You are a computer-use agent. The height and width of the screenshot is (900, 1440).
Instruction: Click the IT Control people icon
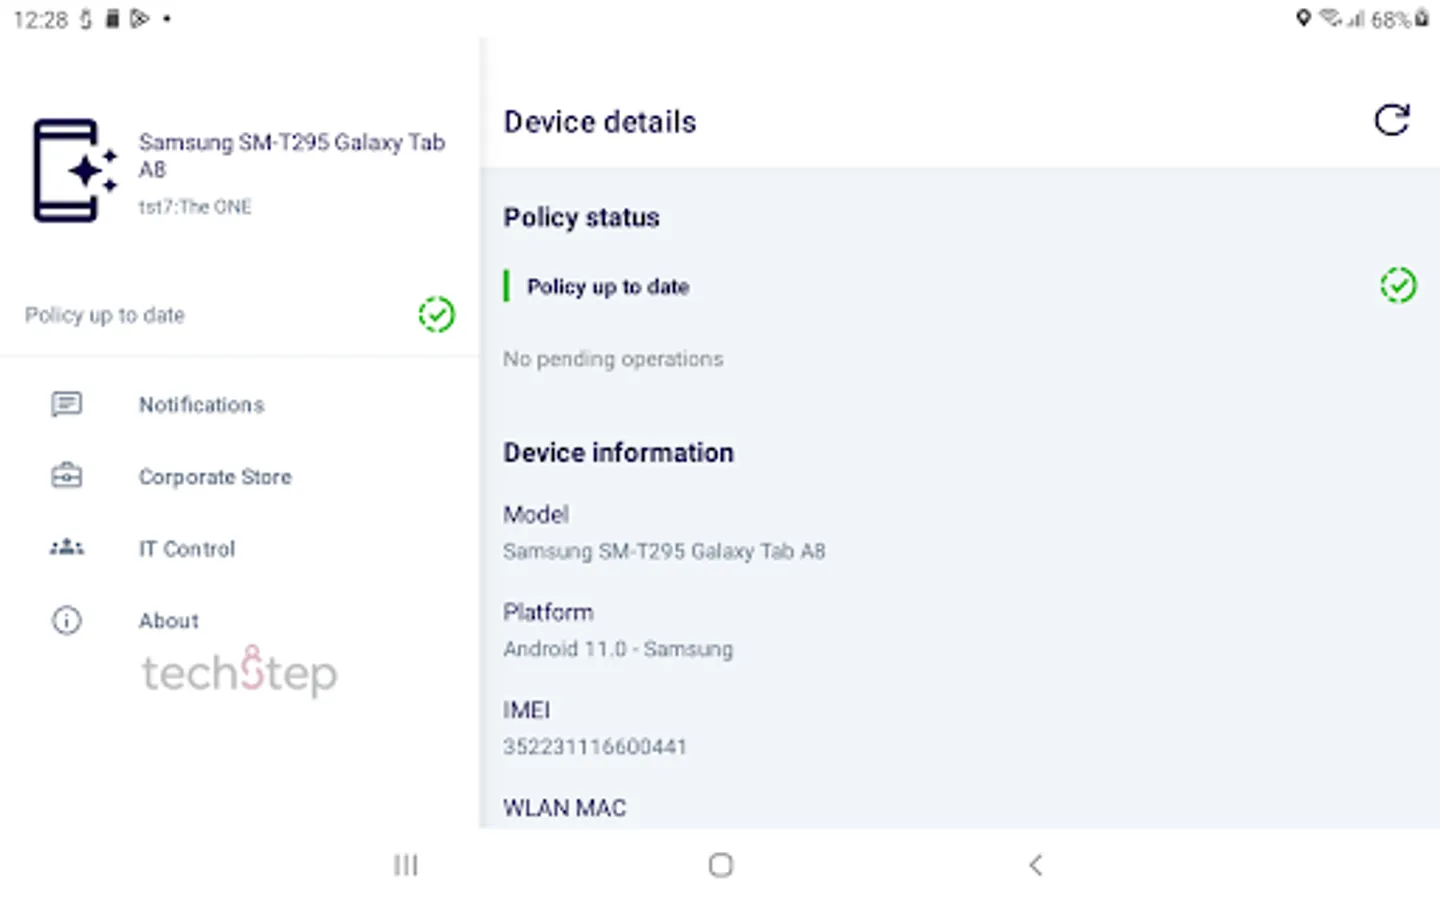click(x=67, y=547)
